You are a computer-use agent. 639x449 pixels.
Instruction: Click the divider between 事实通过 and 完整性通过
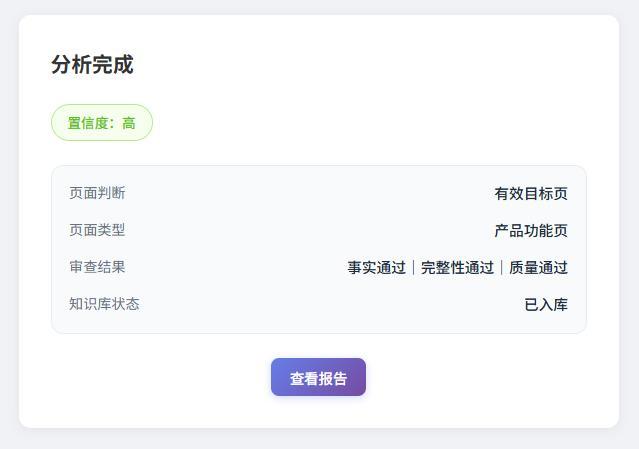pos(413,268)
